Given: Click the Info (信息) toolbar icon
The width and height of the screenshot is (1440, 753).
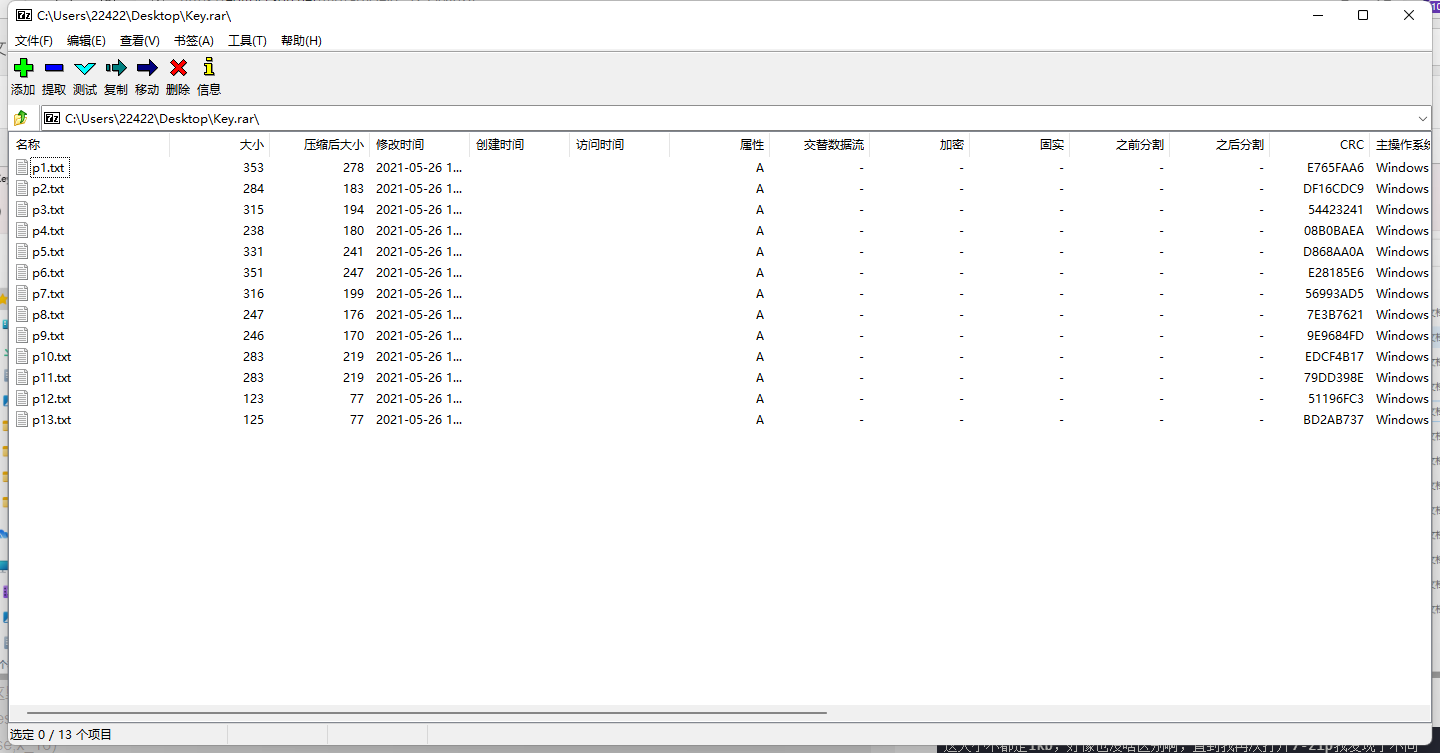Looking at the screenshot, I should (x=209, y=67).
